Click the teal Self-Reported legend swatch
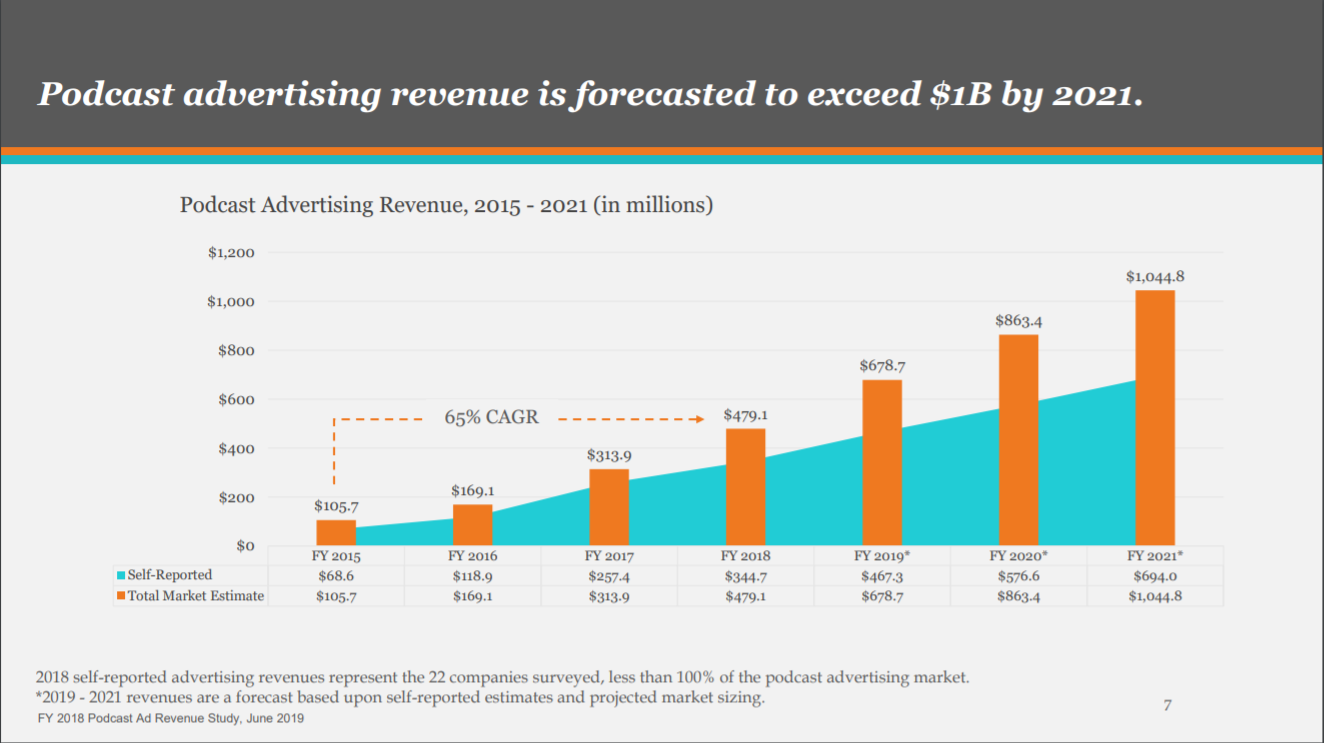 [122, 576]
